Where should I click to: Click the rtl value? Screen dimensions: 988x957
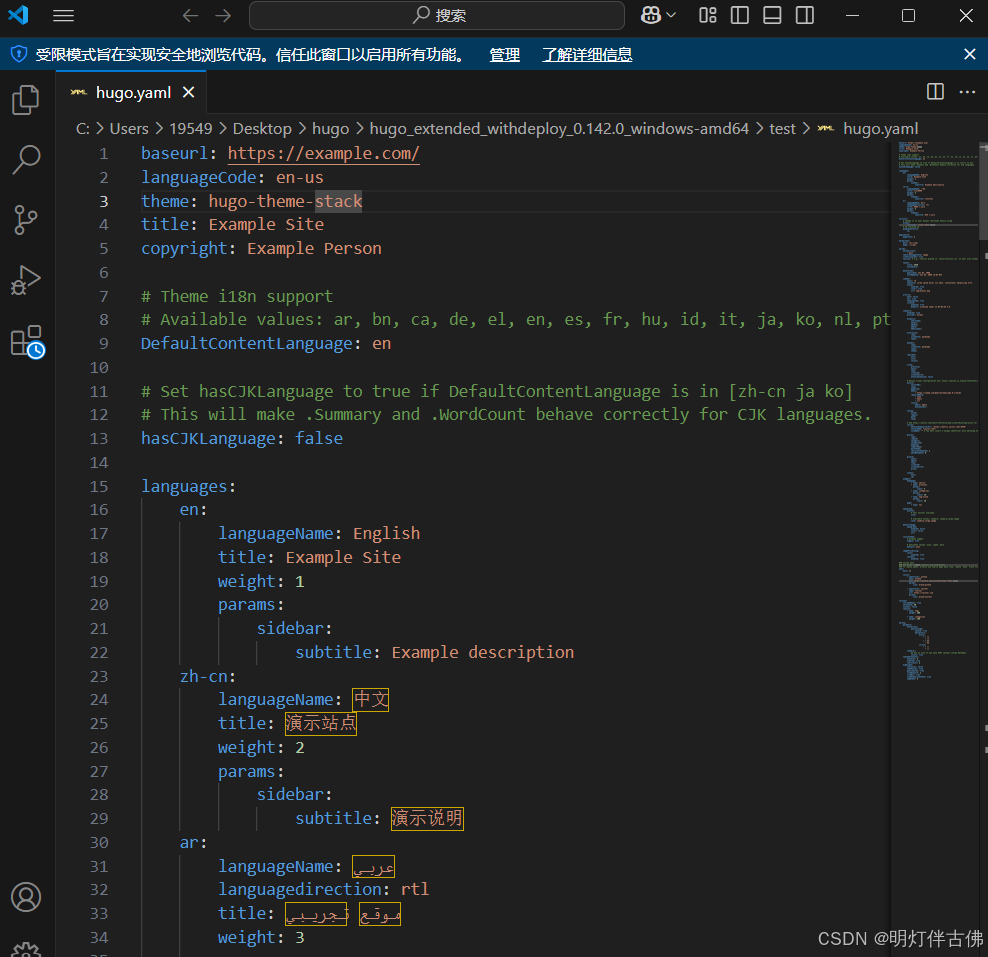pos(415,890)
